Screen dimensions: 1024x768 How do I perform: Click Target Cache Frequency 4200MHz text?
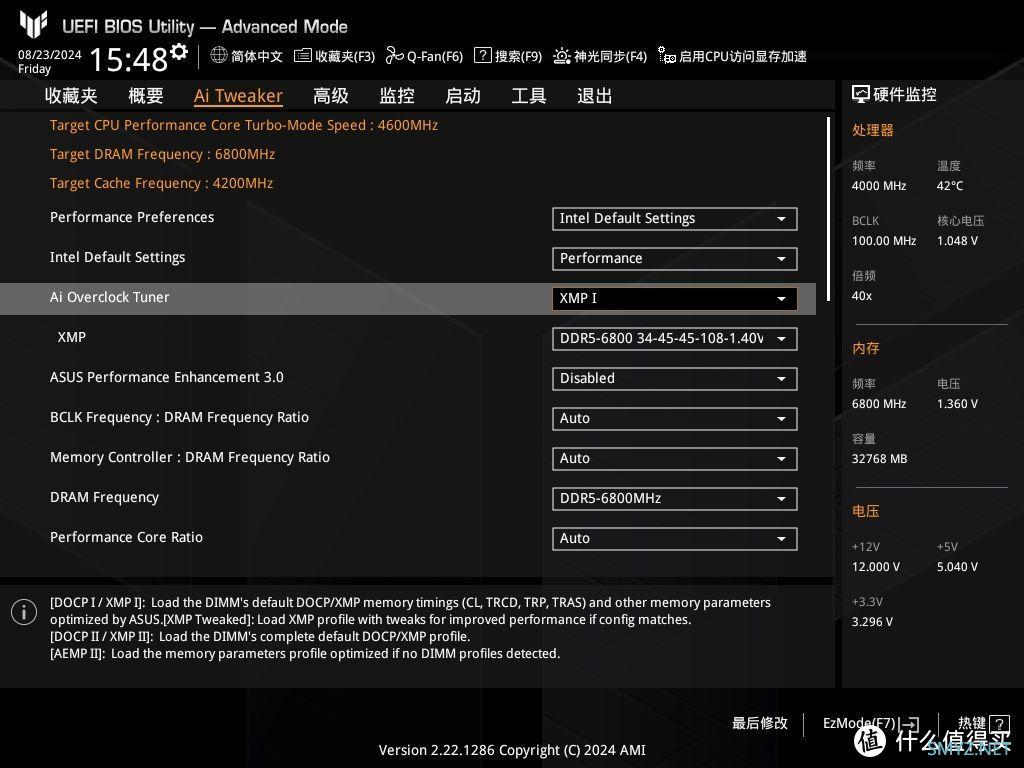161,184
